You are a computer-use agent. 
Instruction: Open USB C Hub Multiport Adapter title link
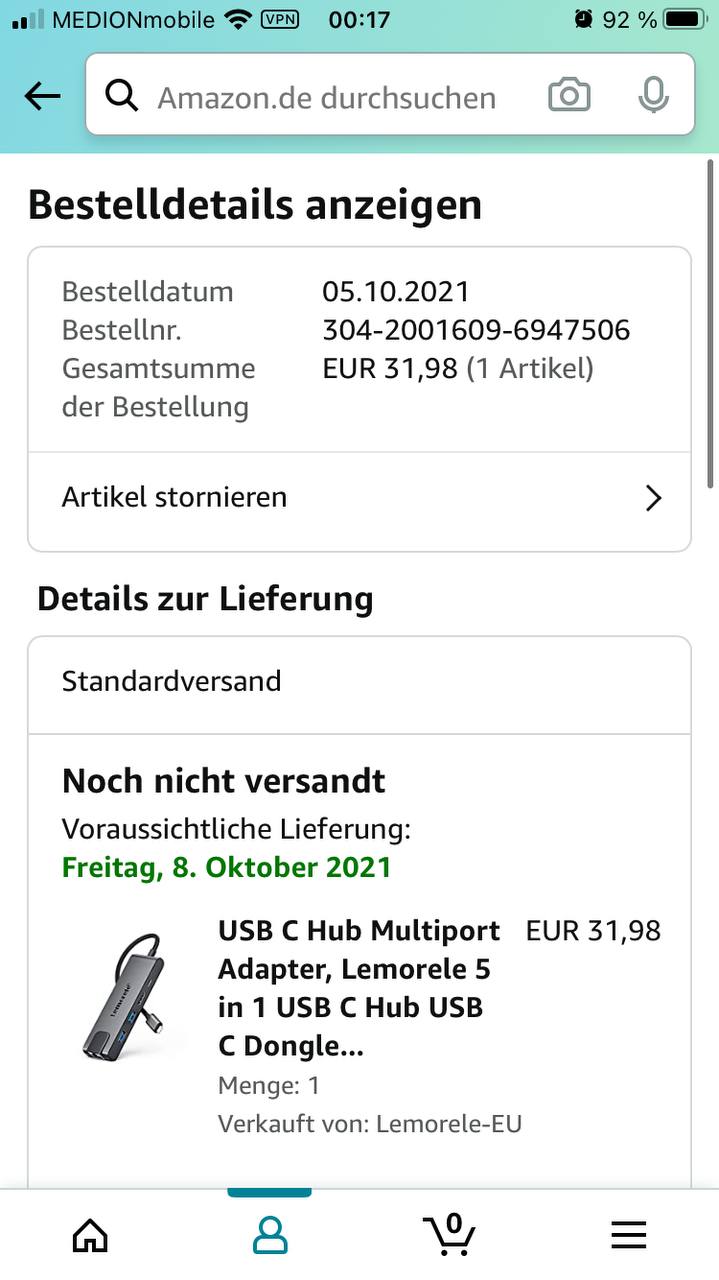click(x=359, y=988)
